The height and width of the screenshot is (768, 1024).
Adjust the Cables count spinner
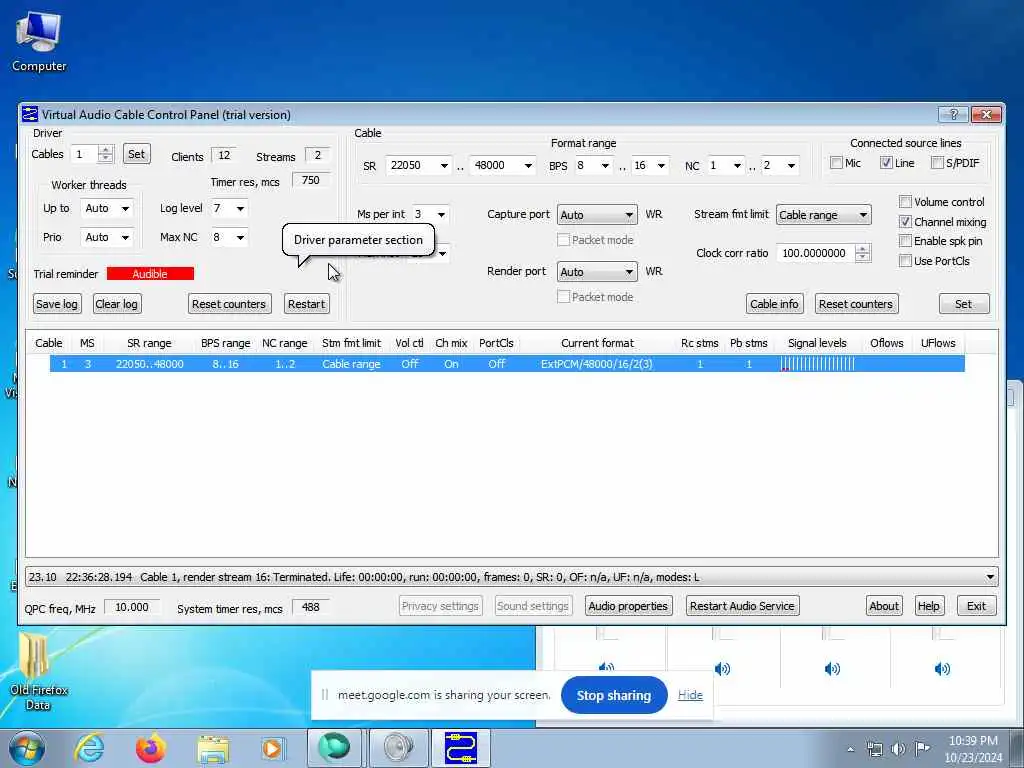(x=105, y=154)
